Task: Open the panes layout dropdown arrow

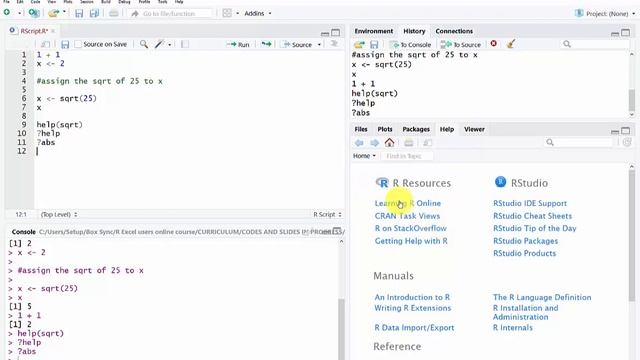Action: (238, 13)
